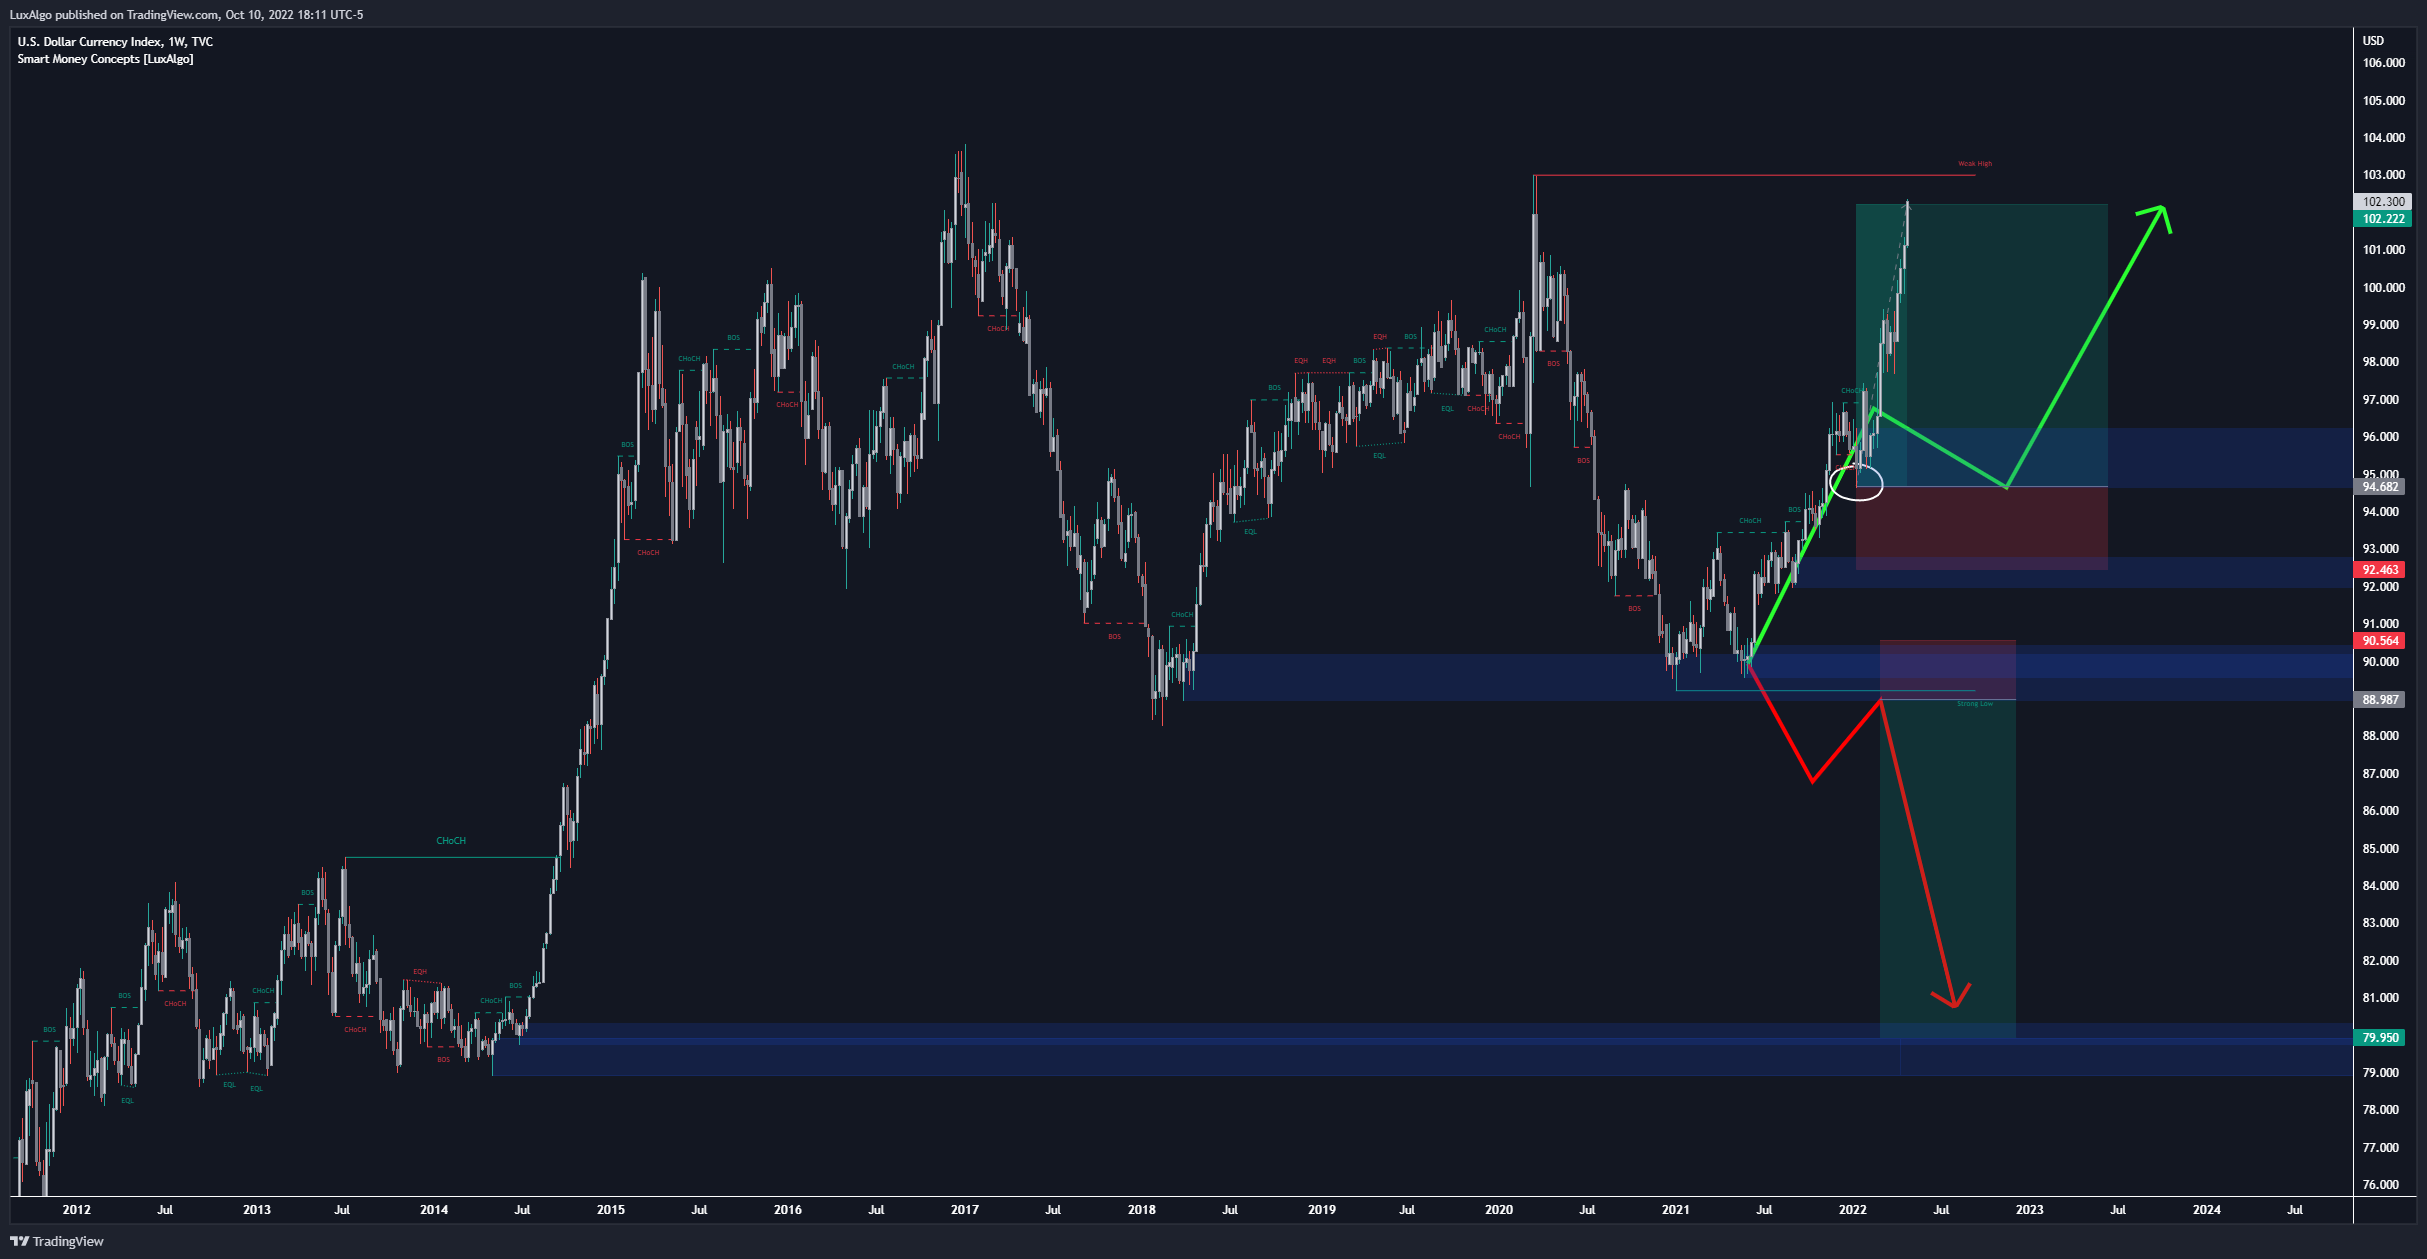Select the 2017 label on the time axis
The height and width of the screenshot is (1259, 2427).
tap(965, 1210)
